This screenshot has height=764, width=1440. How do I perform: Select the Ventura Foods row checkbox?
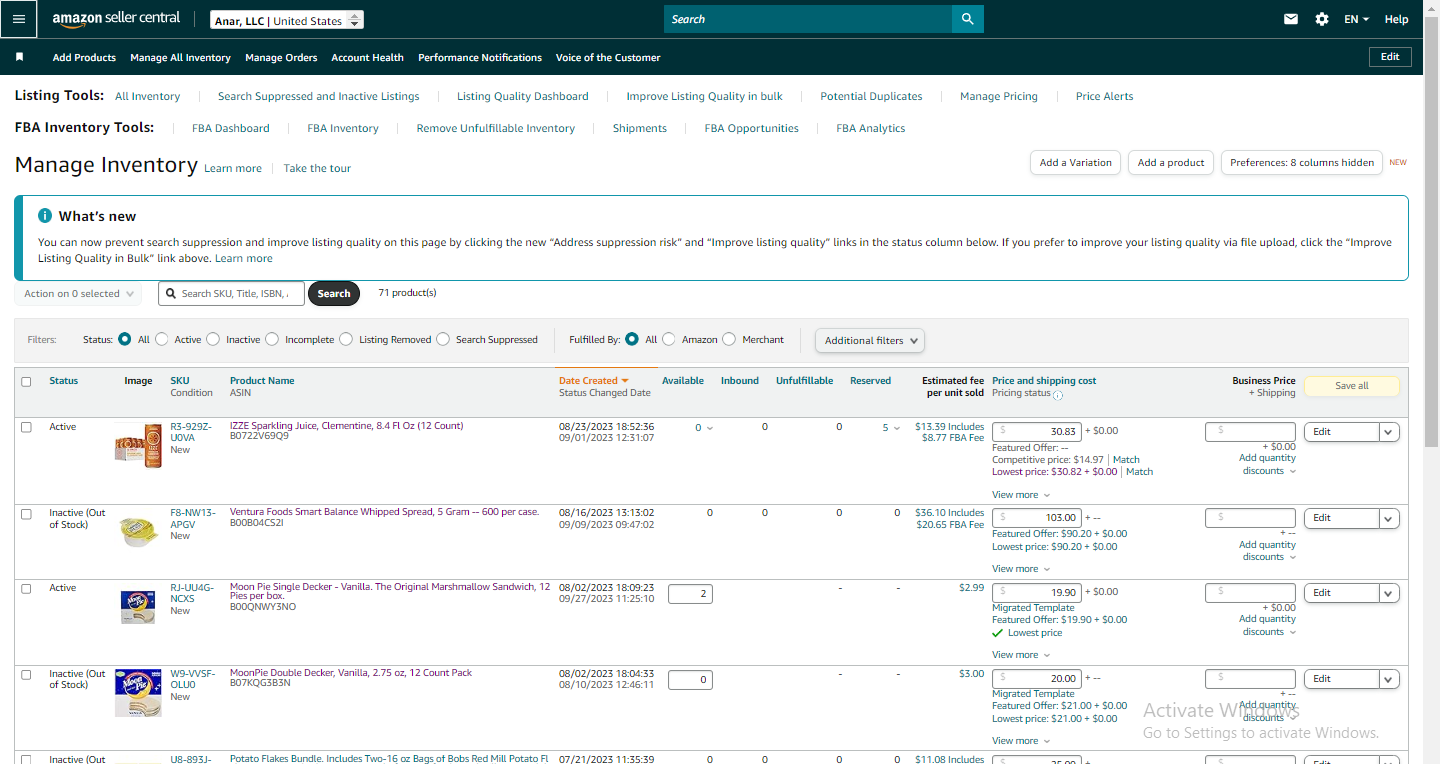pos(26,513)
